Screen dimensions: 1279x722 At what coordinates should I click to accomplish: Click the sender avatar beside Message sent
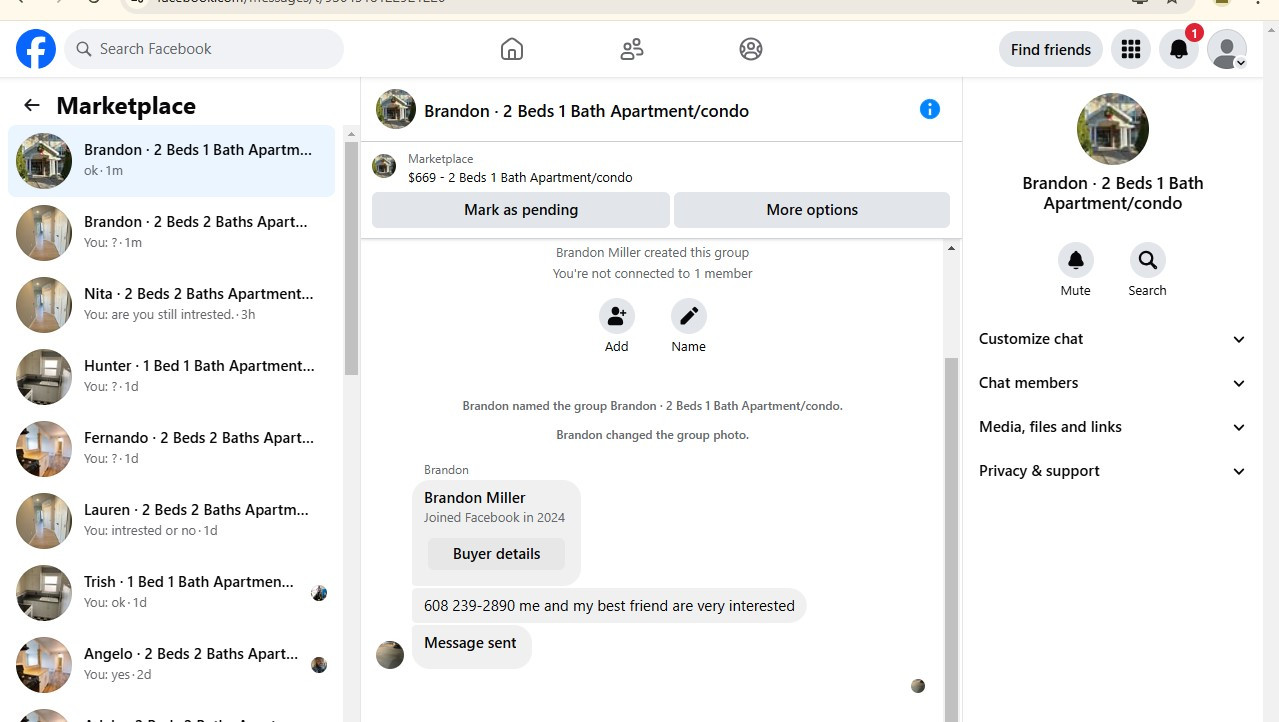(390, 655)
